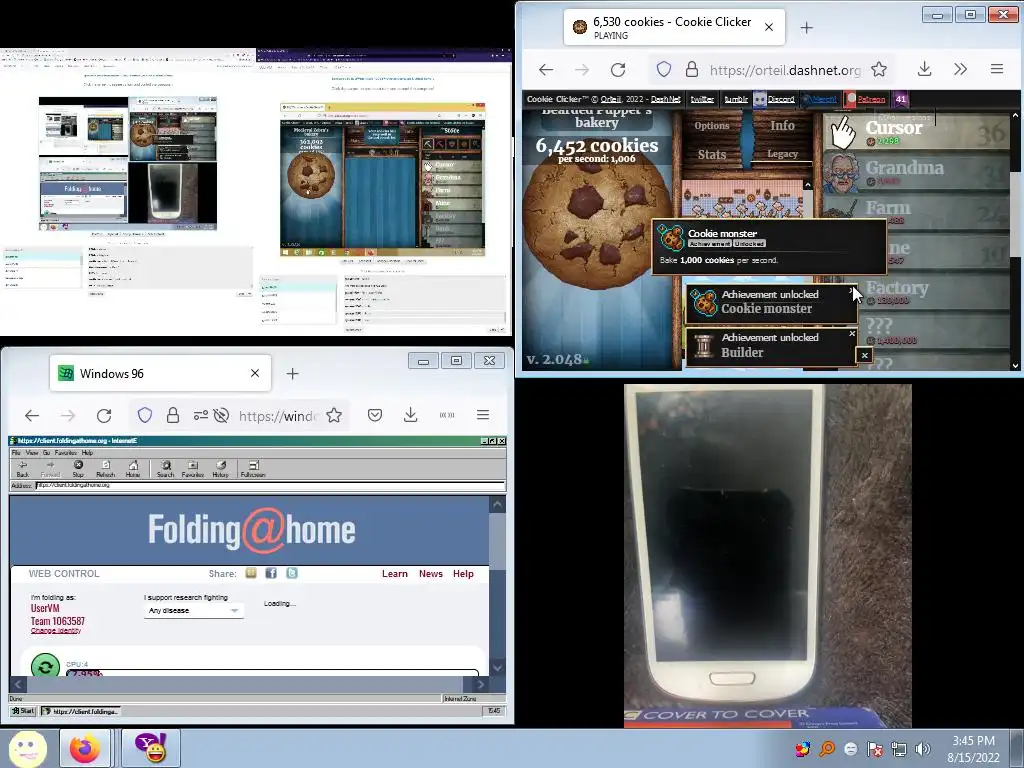
Task: Open Cookie Clicker Info menu
Action: click(782, 125)
